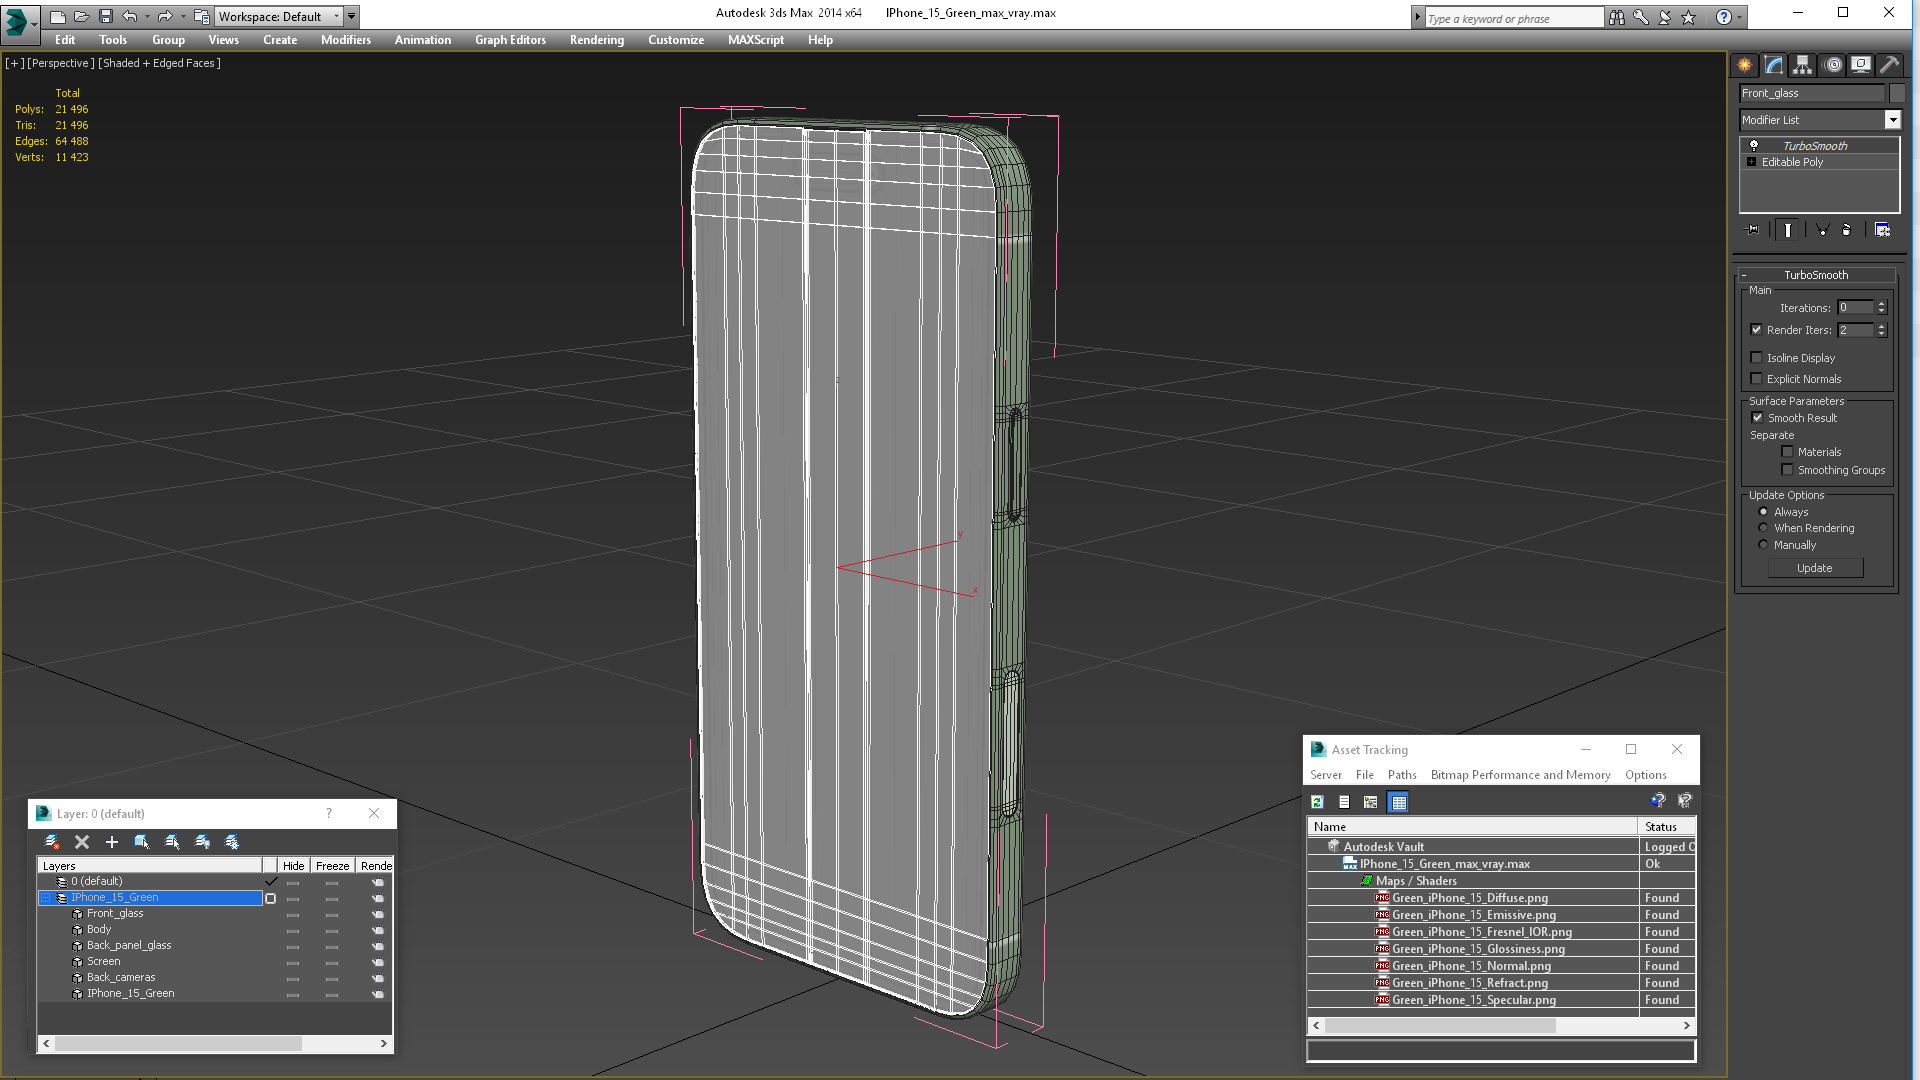The image size is (1920, 1080).
Task: Select Manually update option
Action: (x=1763, y=545)
